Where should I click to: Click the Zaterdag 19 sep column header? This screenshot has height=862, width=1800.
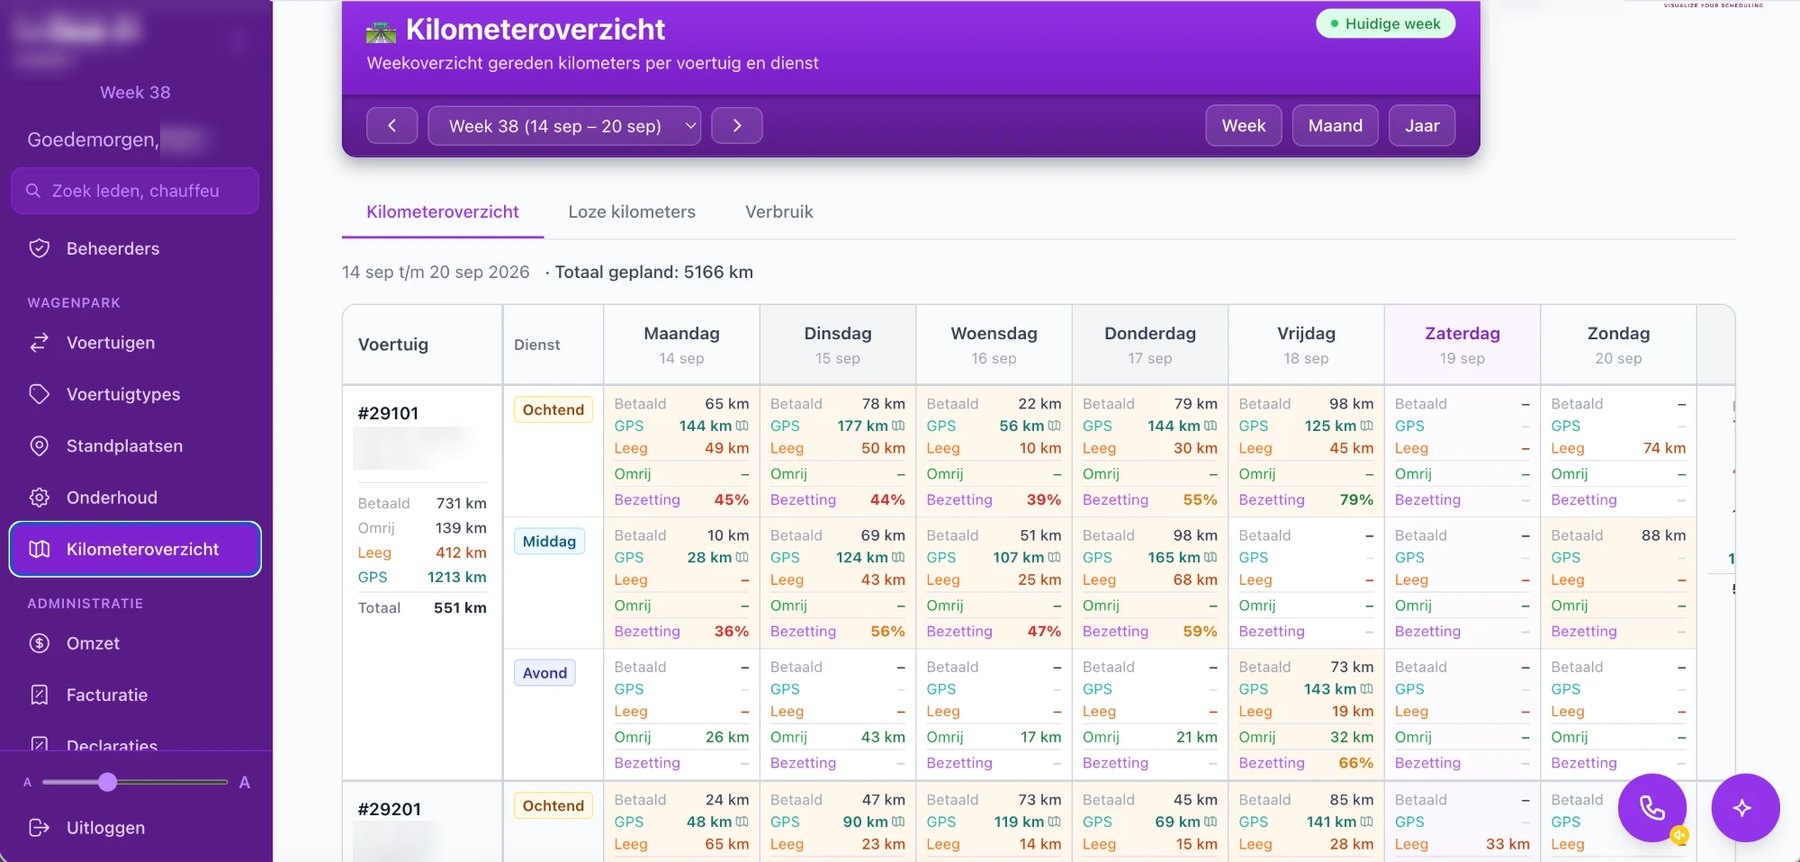coord(1462,345)
